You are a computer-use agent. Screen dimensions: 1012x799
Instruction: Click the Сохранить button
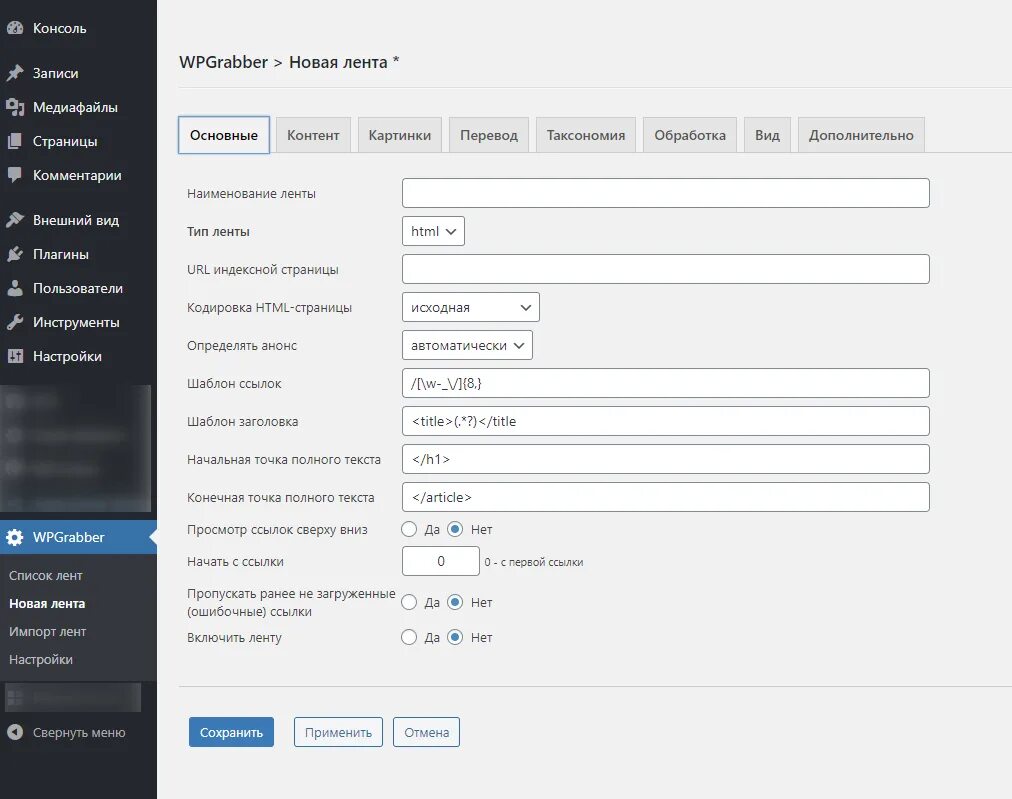tap(231, 732)
